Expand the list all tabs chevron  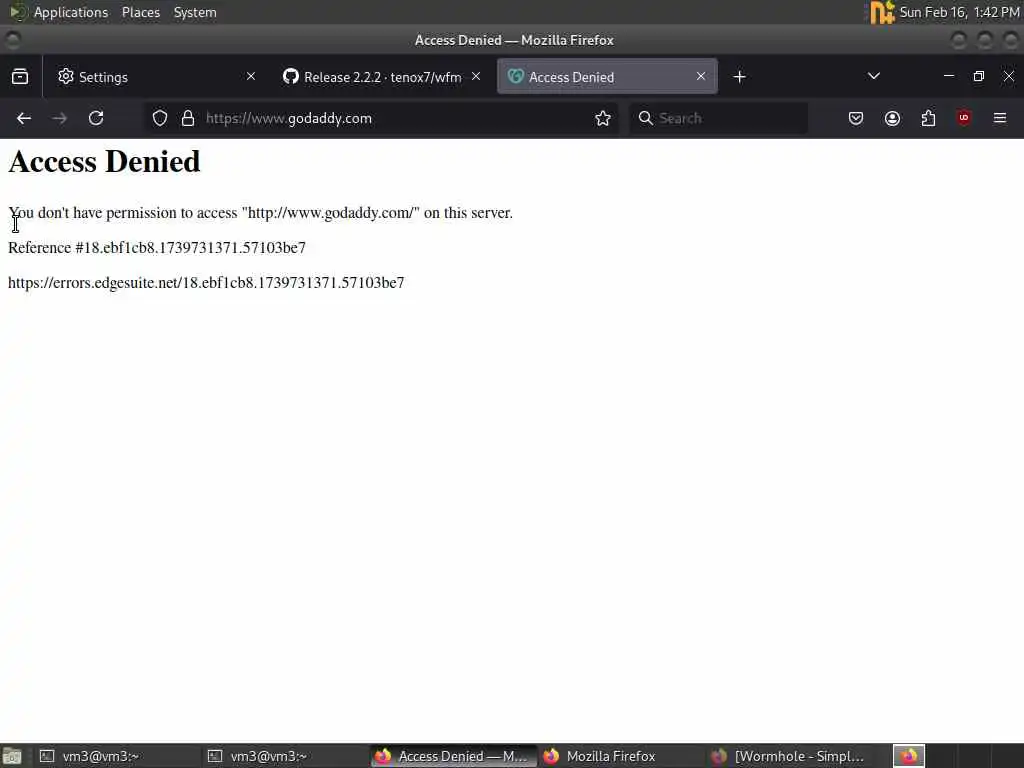[874, 76]
